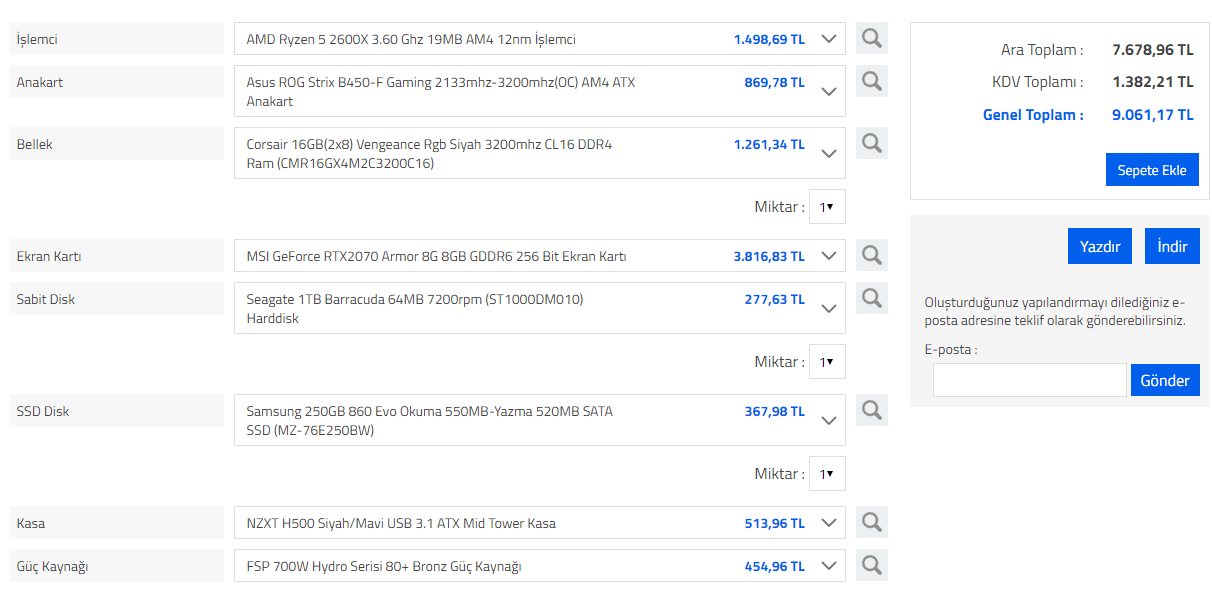Select the Ekran Kartı category label
Screen dimensions: 1212x591
click(x=117, y=256)
